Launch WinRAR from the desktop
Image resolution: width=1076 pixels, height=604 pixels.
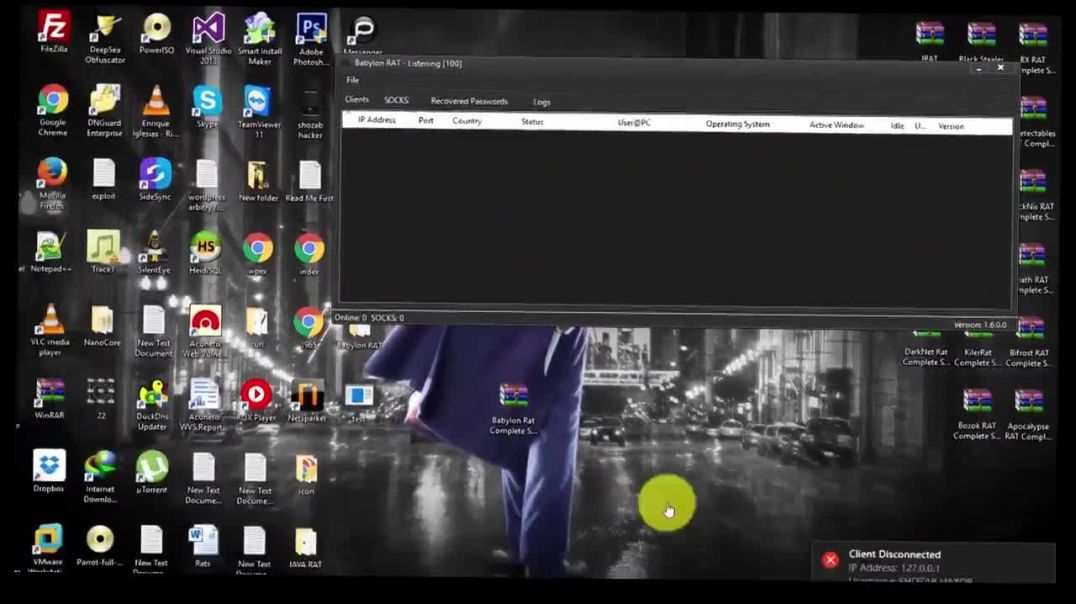click(x=49, y=399)
